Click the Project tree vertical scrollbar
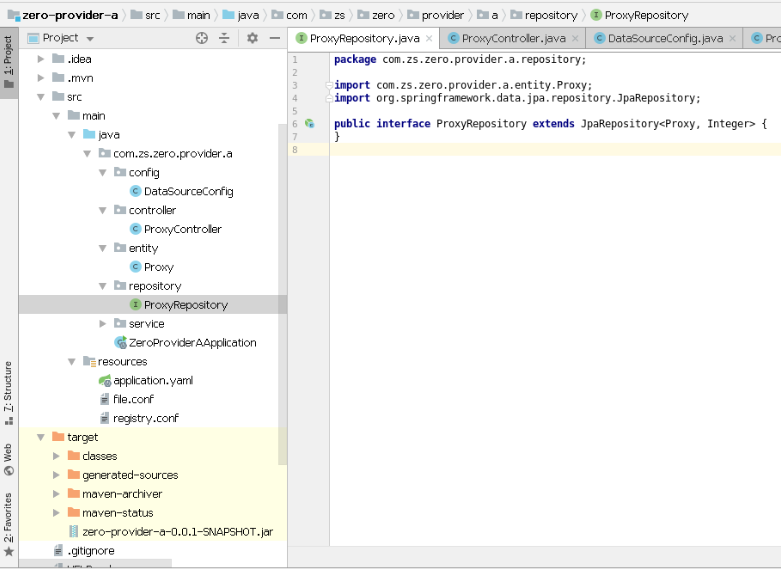This screenshot has height=569, width=781. 282,294
